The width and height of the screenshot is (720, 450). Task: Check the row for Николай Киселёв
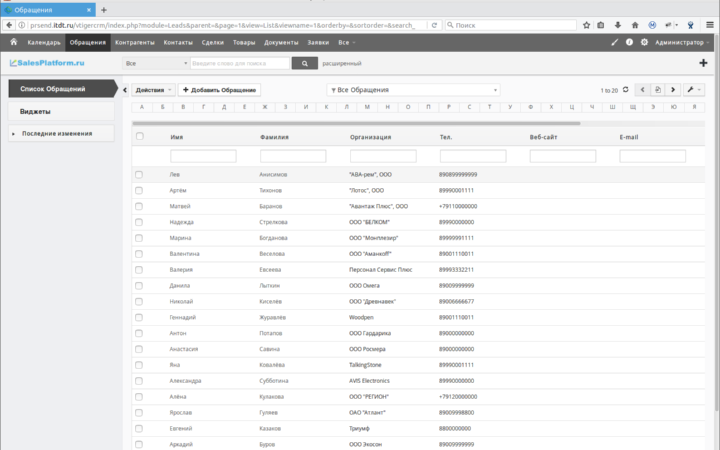139,301
